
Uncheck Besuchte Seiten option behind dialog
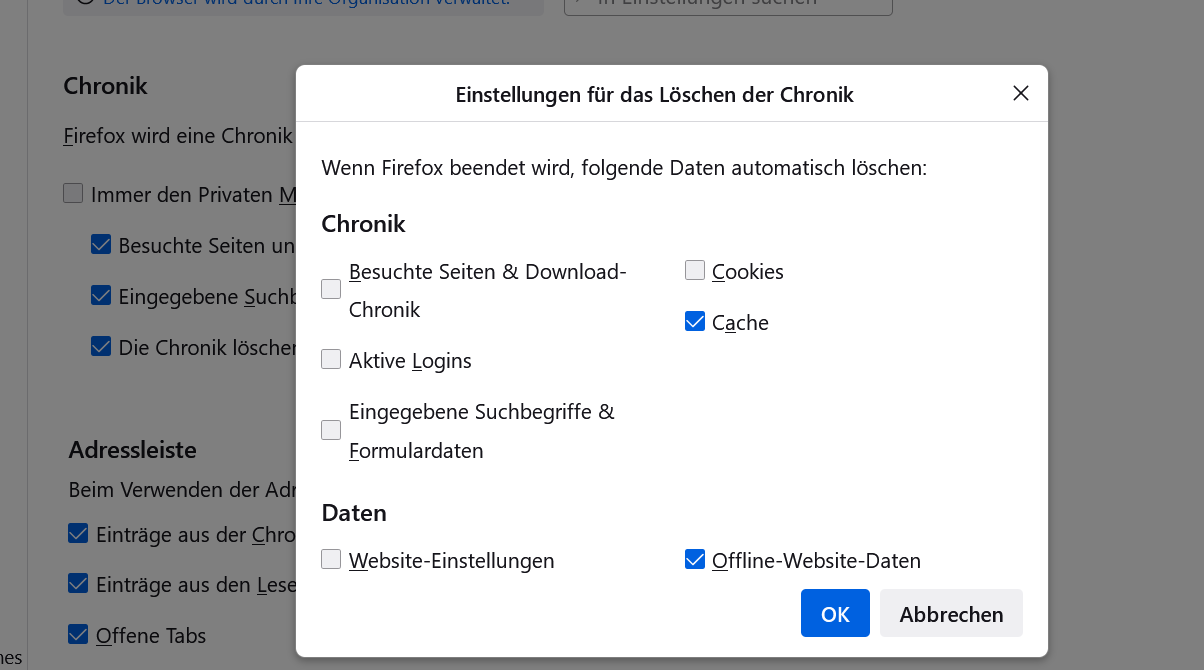coord(101,245)
